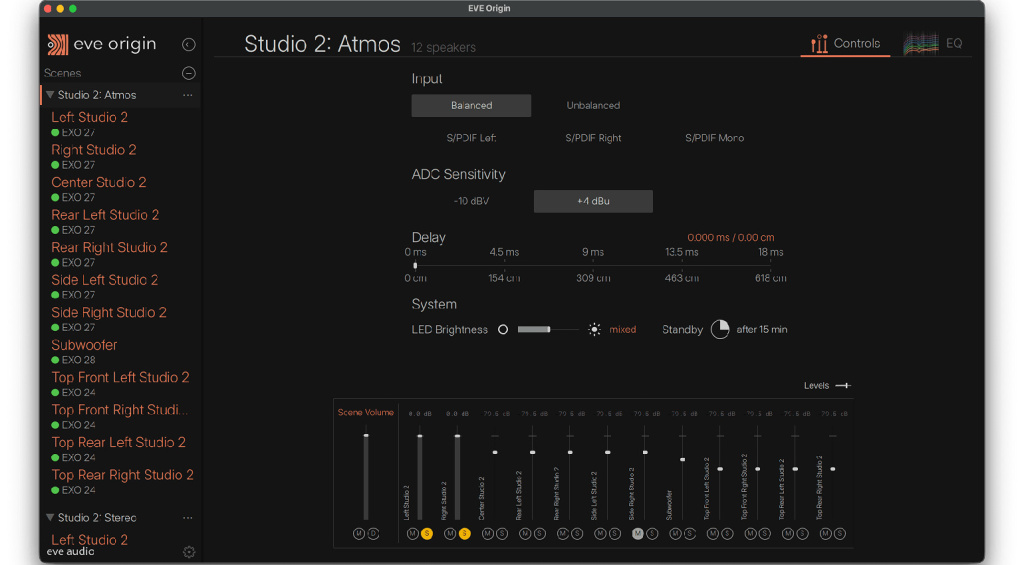The height and width of the screenshot is (565, 1024).
Task: Click the Subwoofer level fader handle
Action: (x=682, y=459)
